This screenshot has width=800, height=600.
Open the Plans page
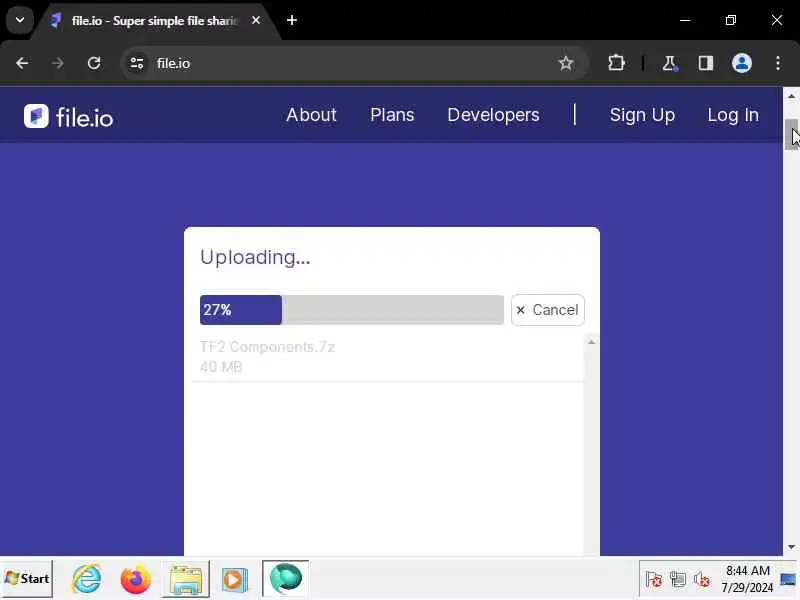tap(392, 115)
